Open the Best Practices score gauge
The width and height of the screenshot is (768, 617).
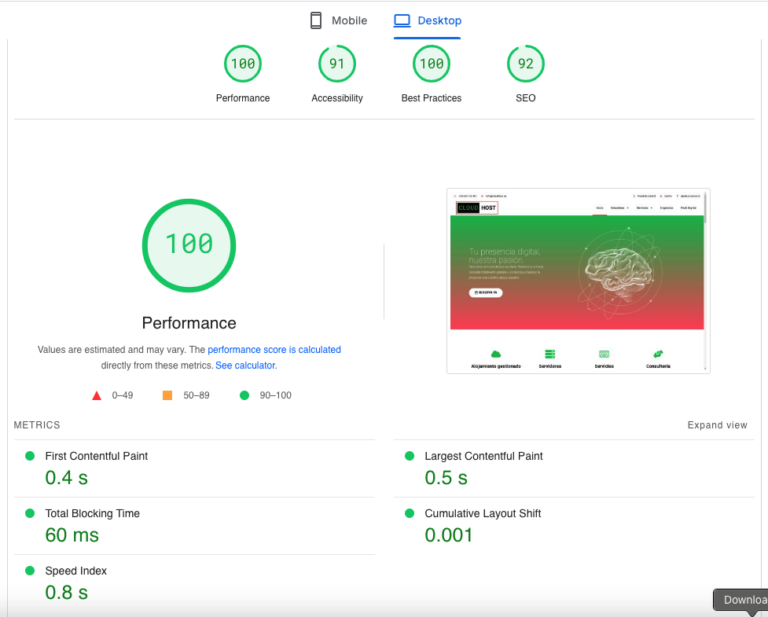(x=431, y=64)
